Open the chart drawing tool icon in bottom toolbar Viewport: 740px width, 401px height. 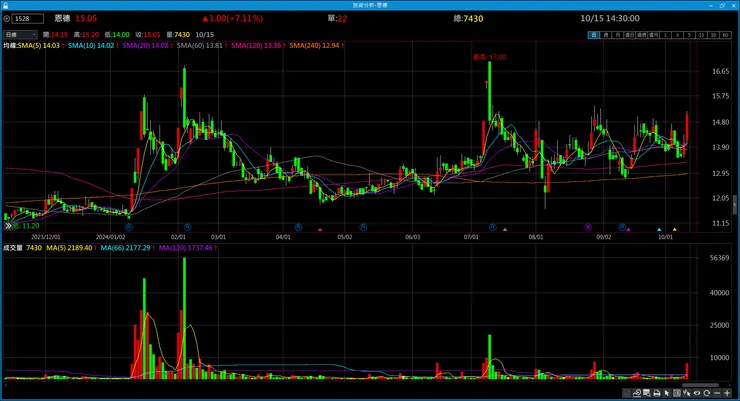click(x=637, y=393)
